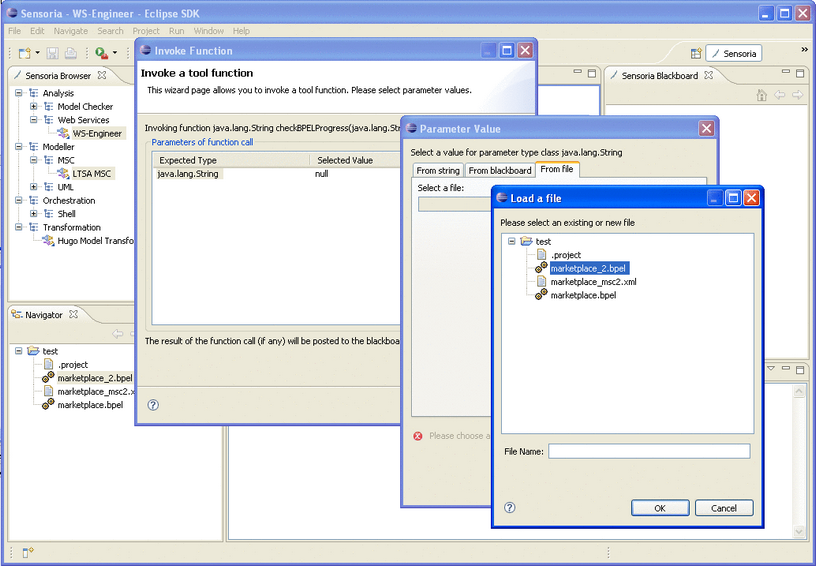Select marketplace_2.bpel in Load a file dialog
Screen dimensions: 816x566
(589, 268)
